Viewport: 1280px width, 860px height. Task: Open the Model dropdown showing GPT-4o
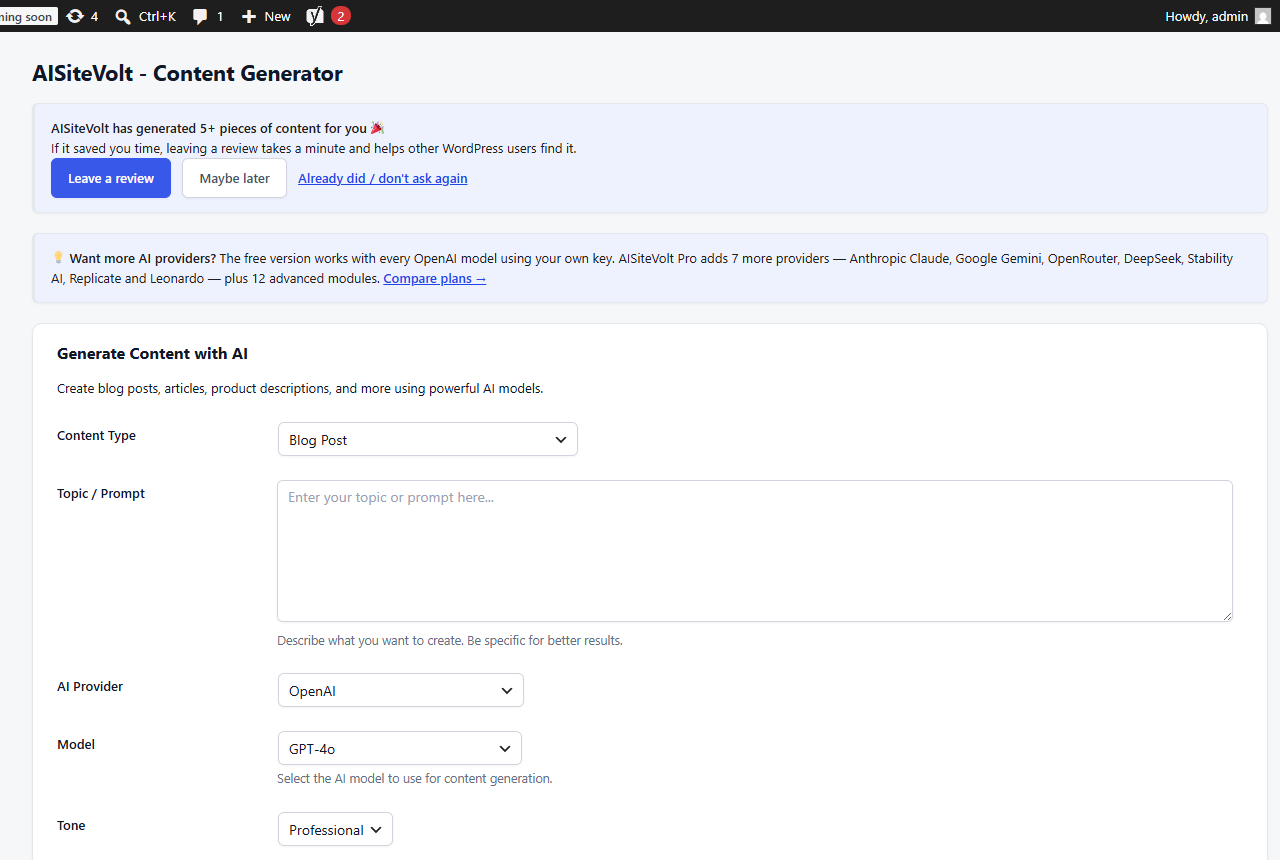pyautogui.click(x=400, y=748)
